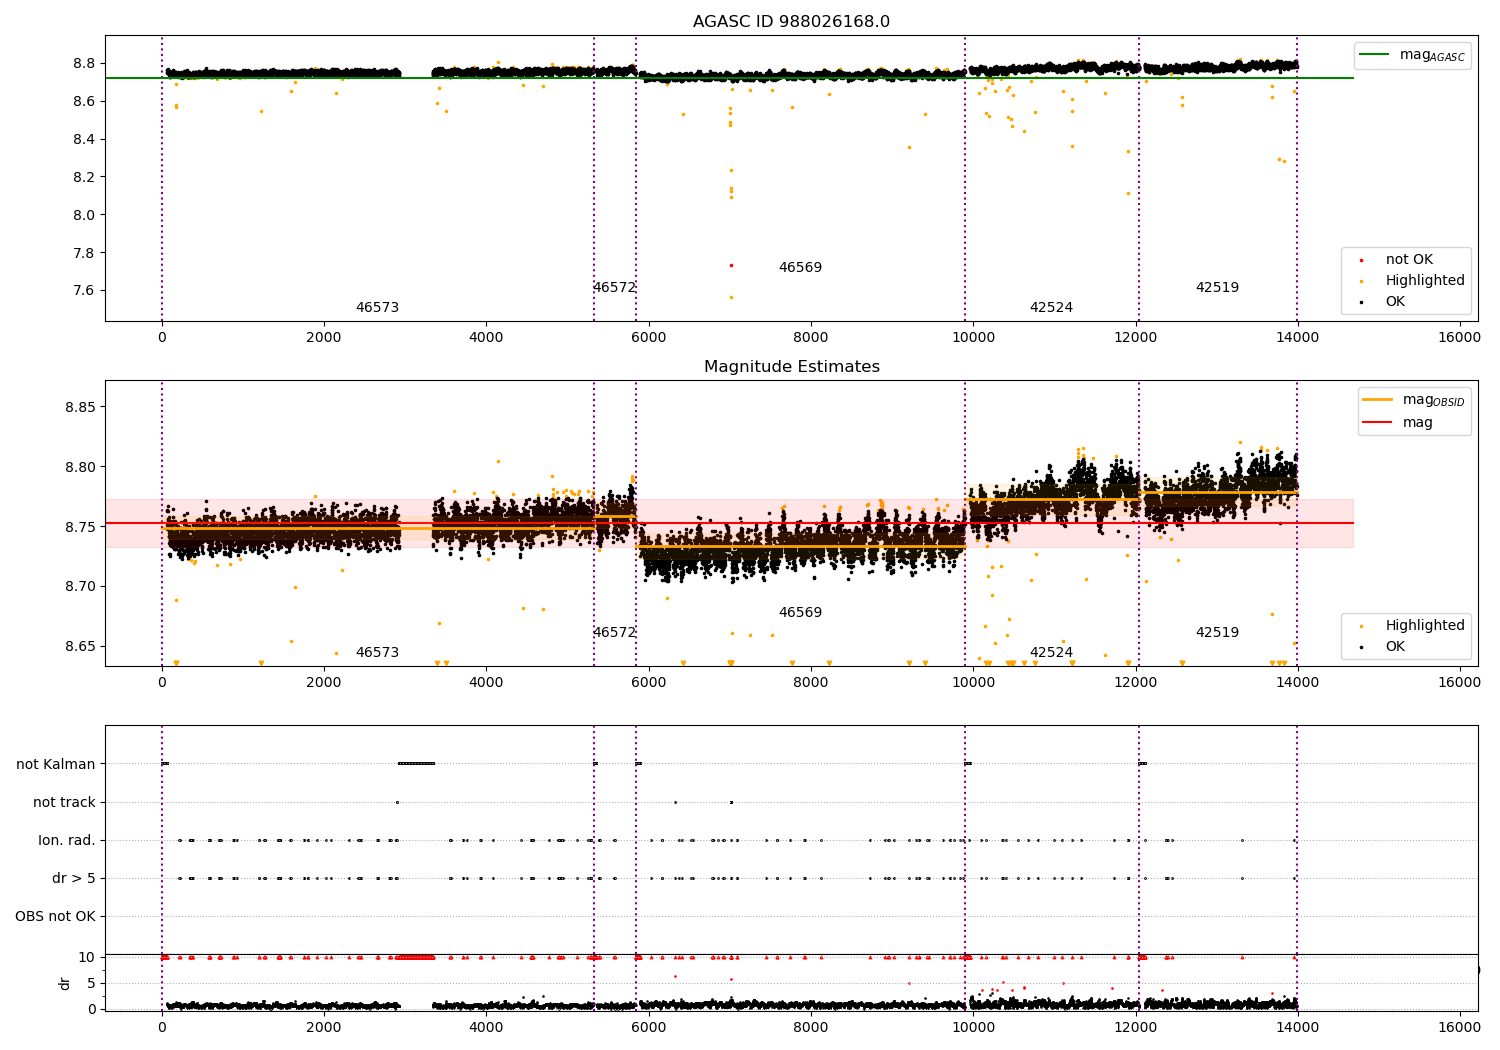Click the 'Magnitude Estimates' subplot title
This screenshot has height=1050, width=1500.
pyautogui.click(x=791, y=367)
